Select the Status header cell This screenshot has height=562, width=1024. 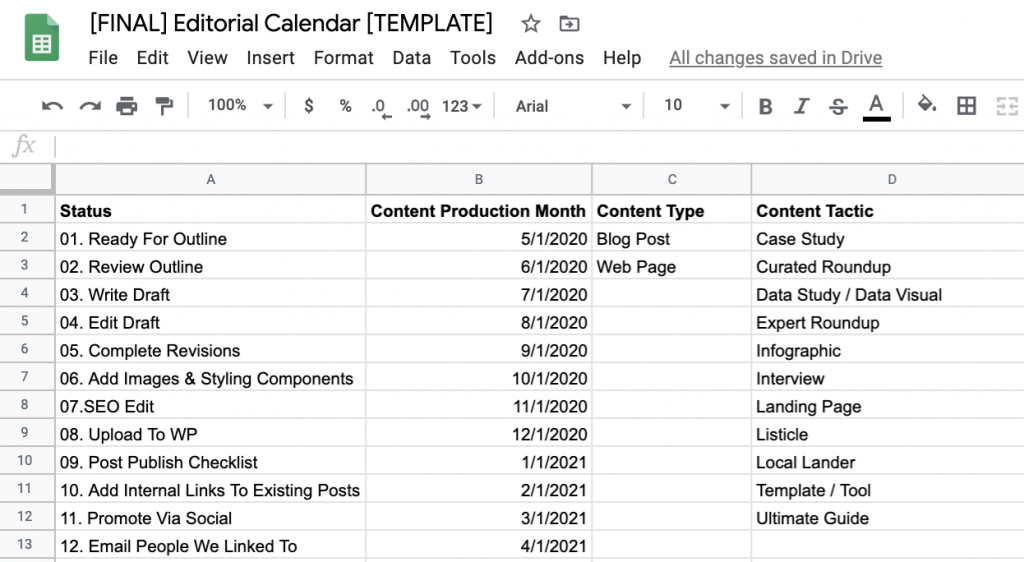coord(210,210)
